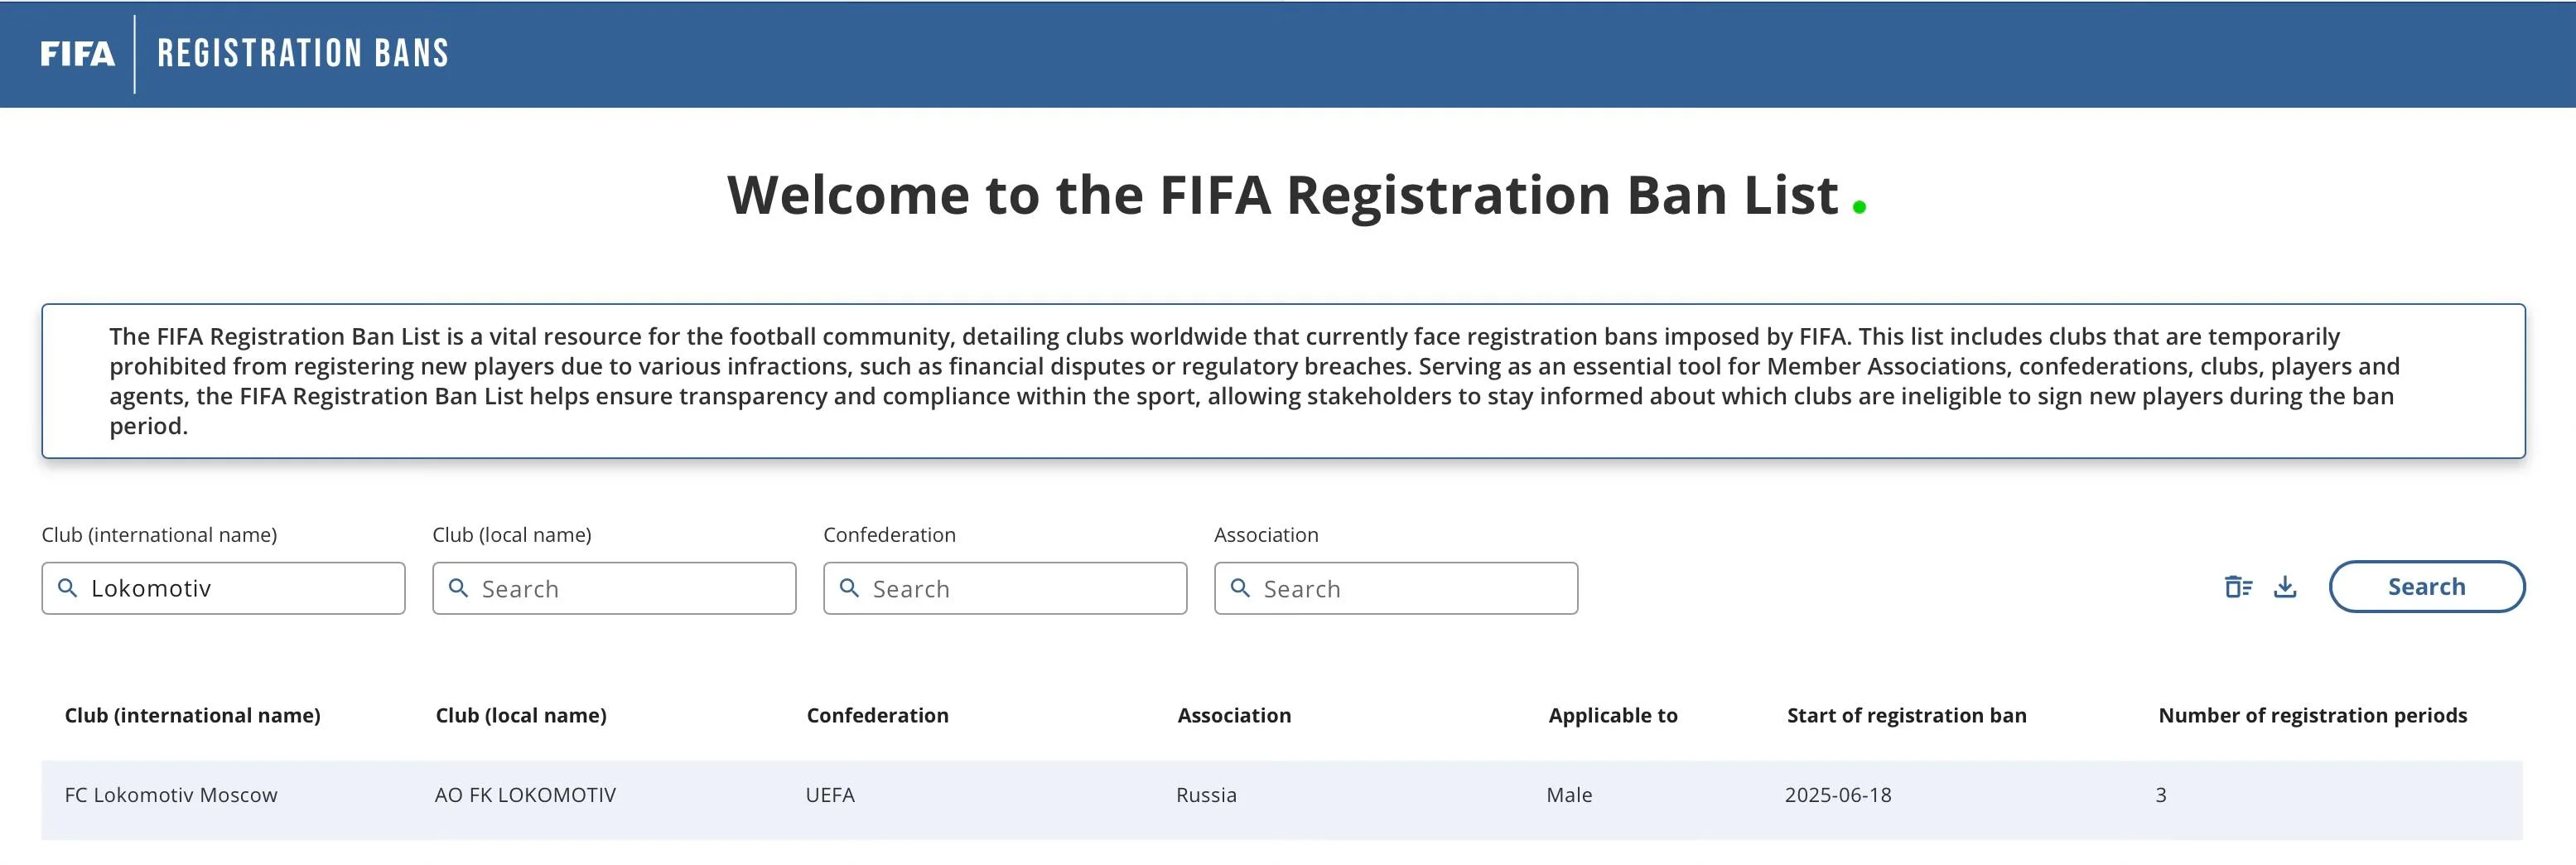
Task: Focus the Club international name input containing Lokomotiv
Action: tap(240, 588)
